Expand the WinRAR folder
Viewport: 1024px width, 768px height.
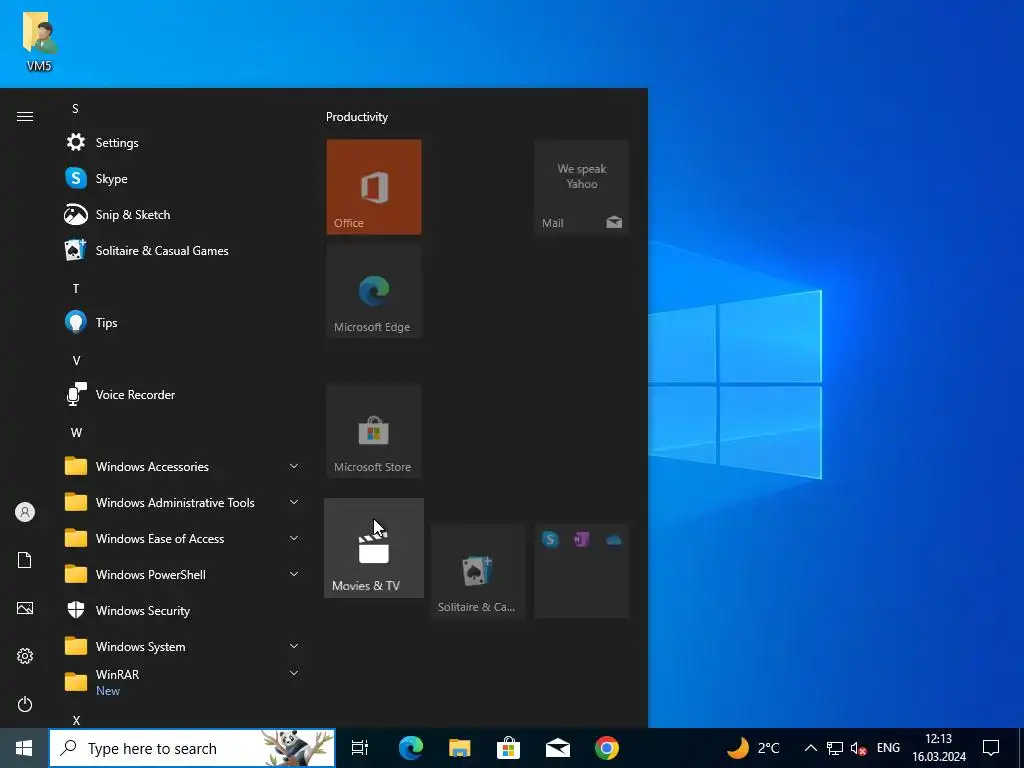pos(183,682)
